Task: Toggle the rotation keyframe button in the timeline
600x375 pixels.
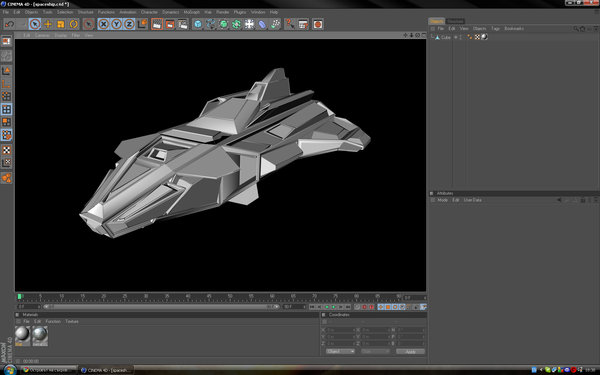Action: point(395,307)
